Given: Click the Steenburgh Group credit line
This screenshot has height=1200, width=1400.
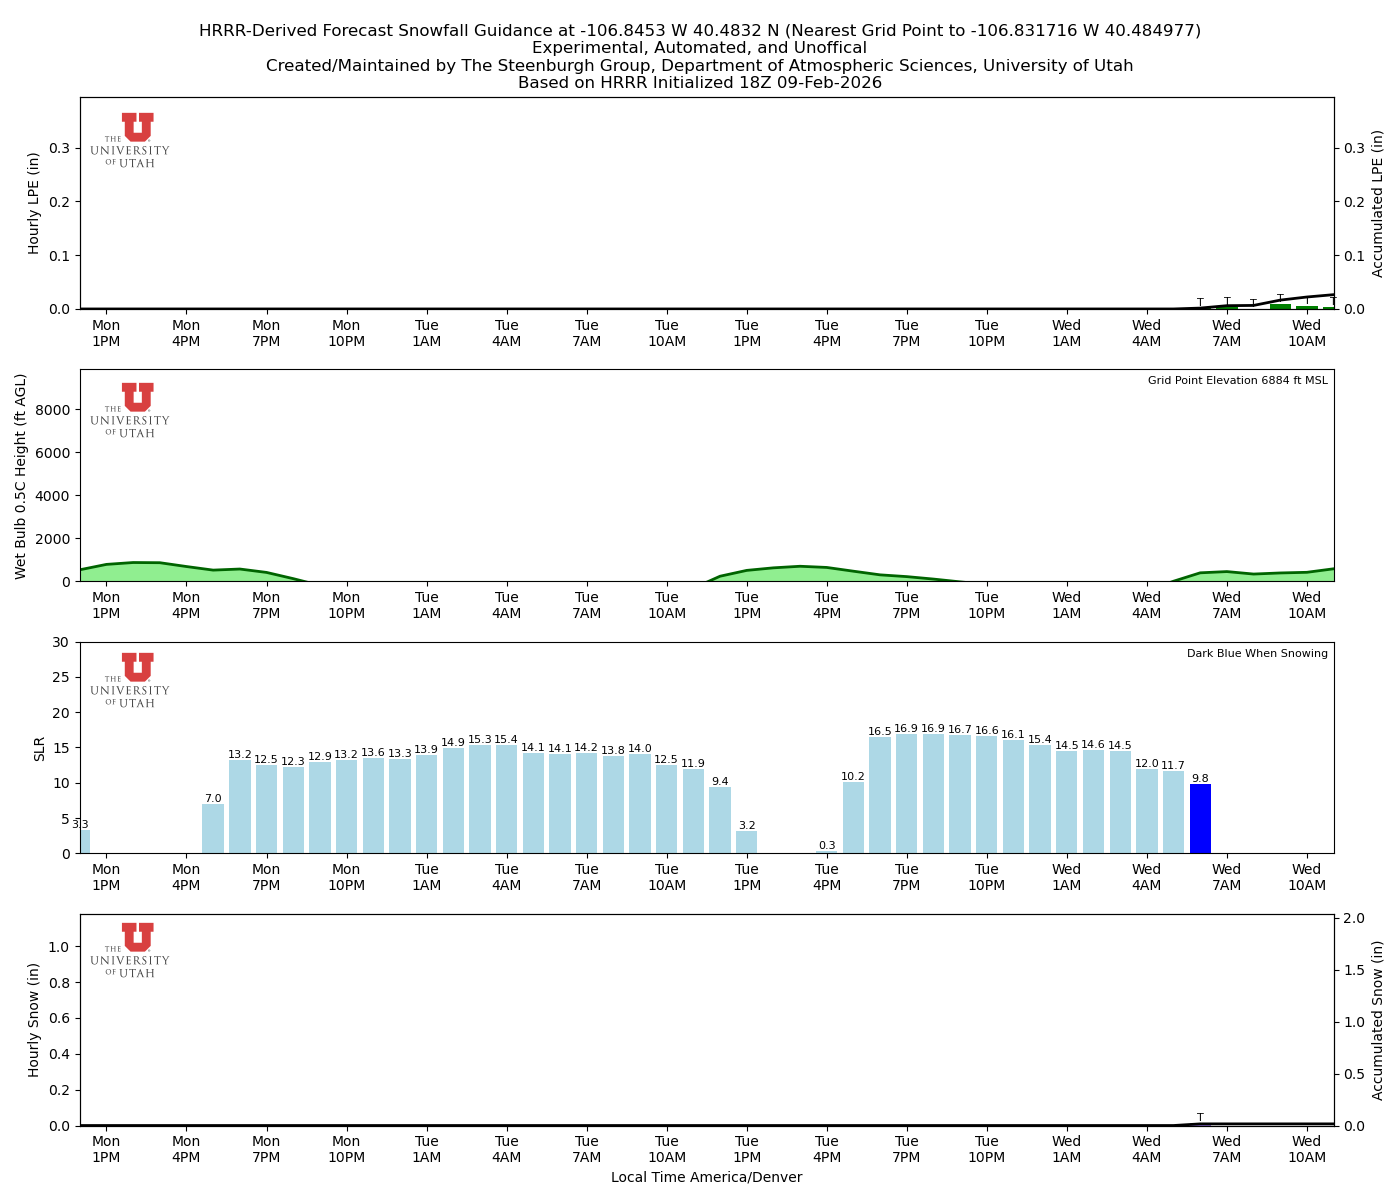Looking at the screenshot, I should point(700,65).
